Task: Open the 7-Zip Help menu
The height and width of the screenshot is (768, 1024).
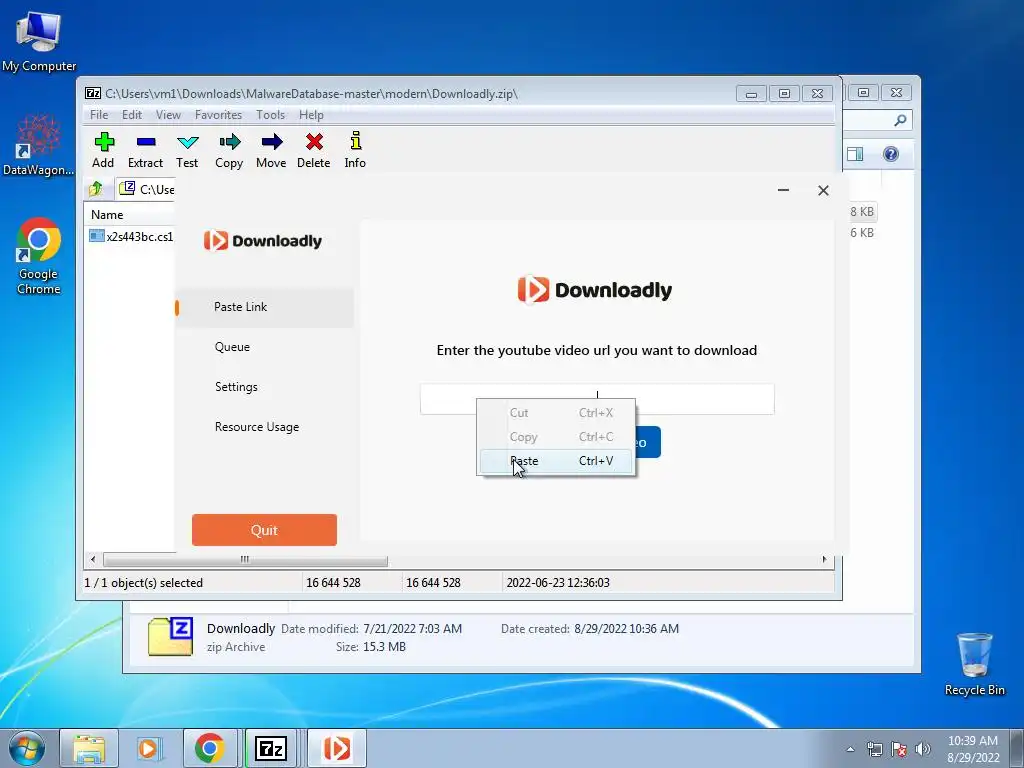Action: (x=311, y=115)
